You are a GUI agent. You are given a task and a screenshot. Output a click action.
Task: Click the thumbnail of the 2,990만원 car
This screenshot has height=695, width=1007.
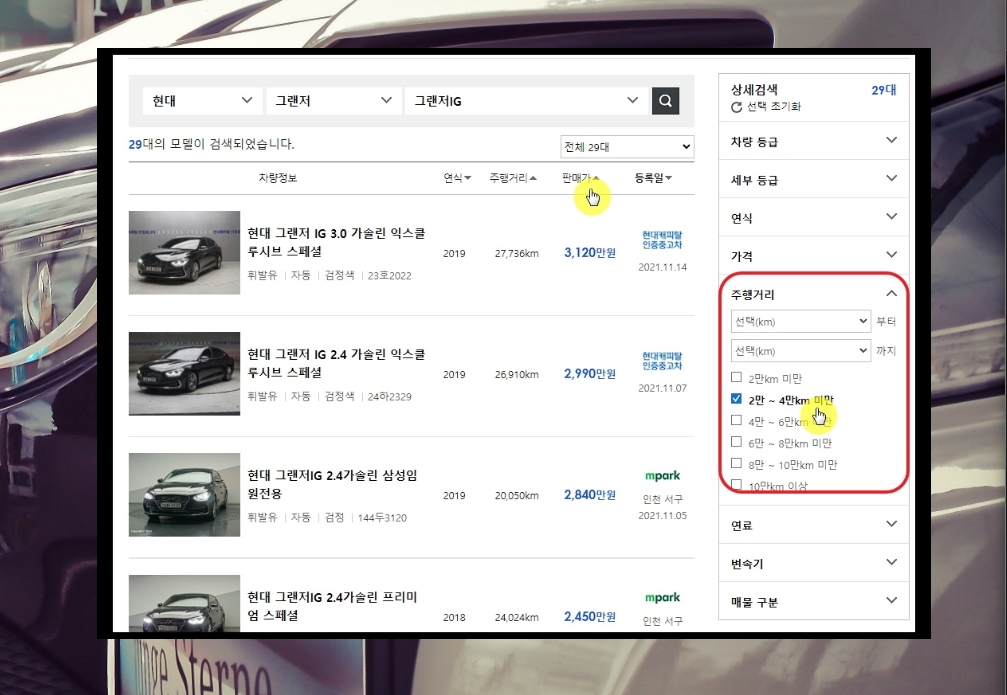click(x=184, y=374)
